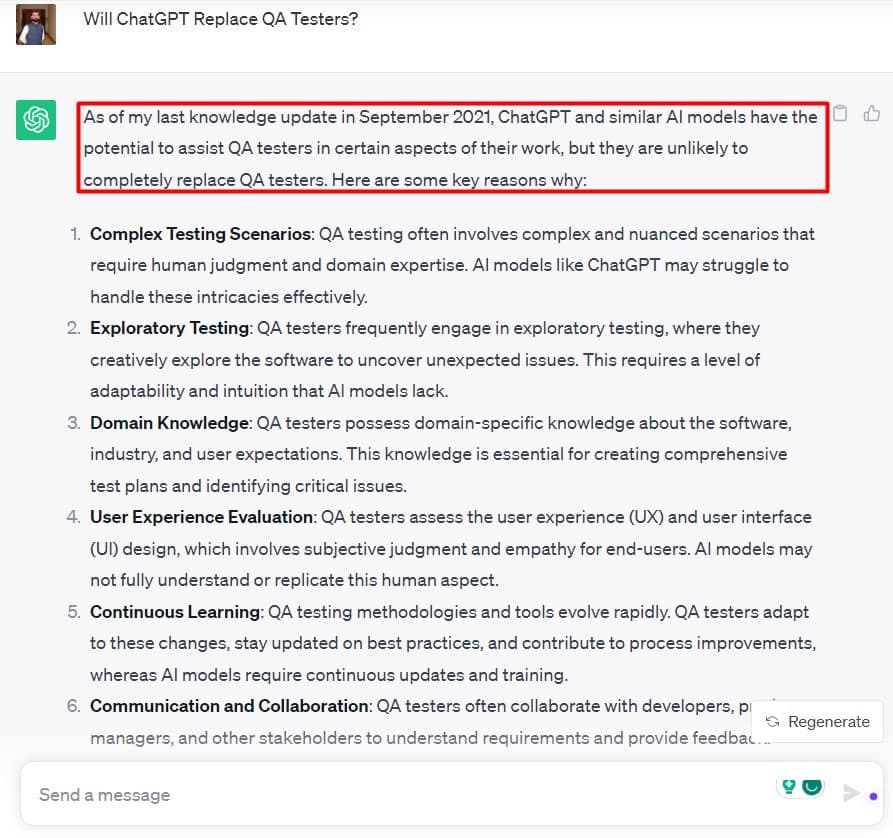
Task: Click the question 'Will ChatGPT Replace QA Testers?'
Action: (x=220, y=19)
